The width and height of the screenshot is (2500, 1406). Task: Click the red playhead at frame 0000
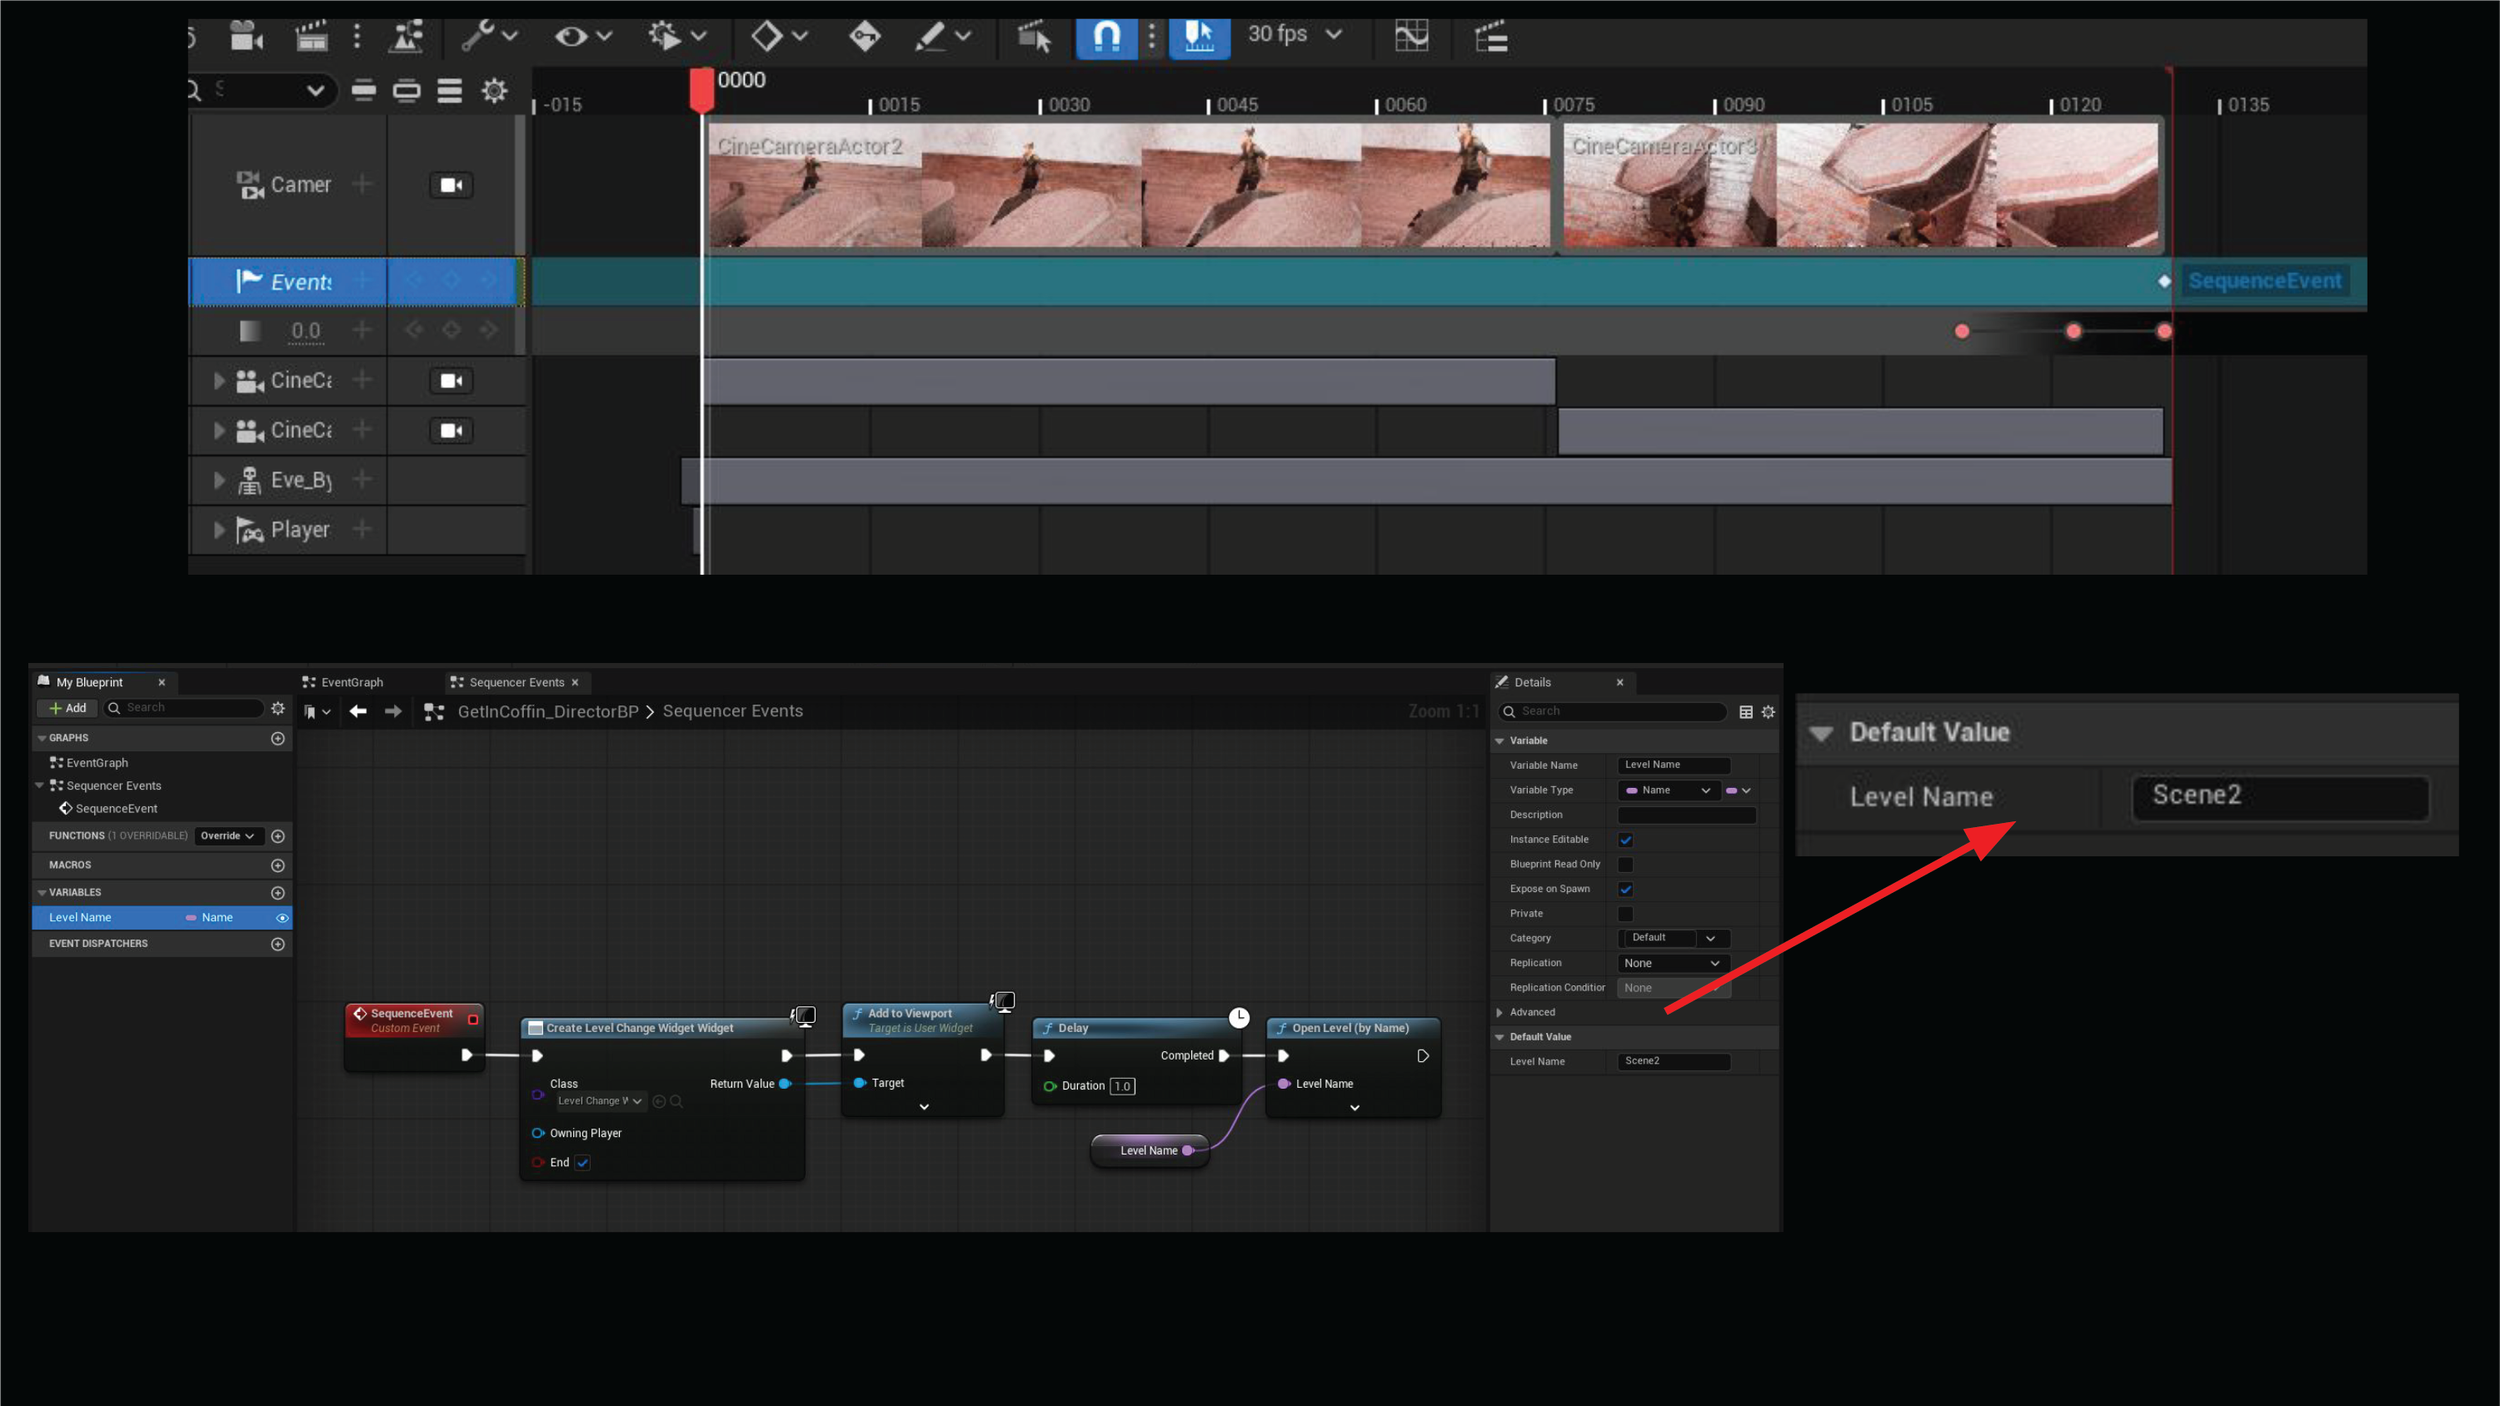pos(701,90)
